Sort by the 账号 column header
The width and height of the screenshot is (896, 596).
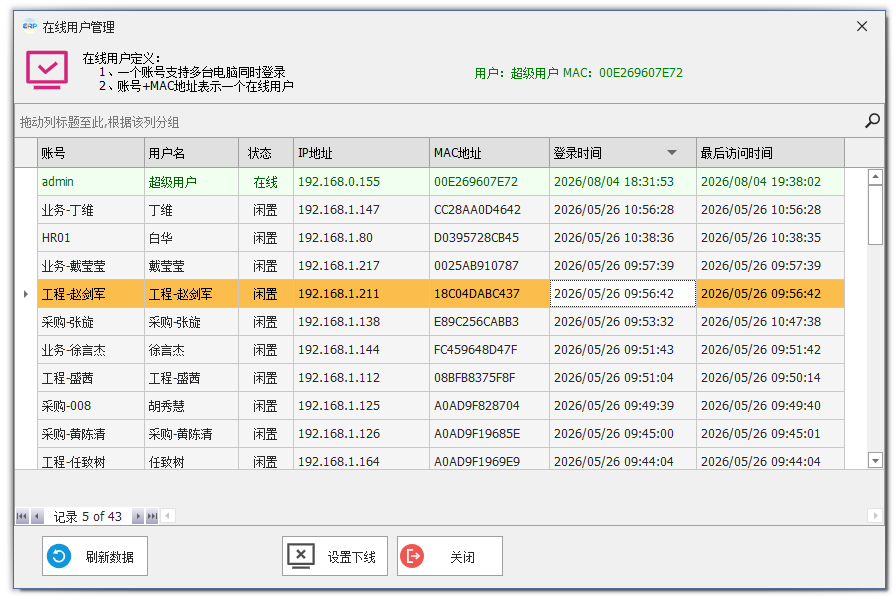click(91, 153)
